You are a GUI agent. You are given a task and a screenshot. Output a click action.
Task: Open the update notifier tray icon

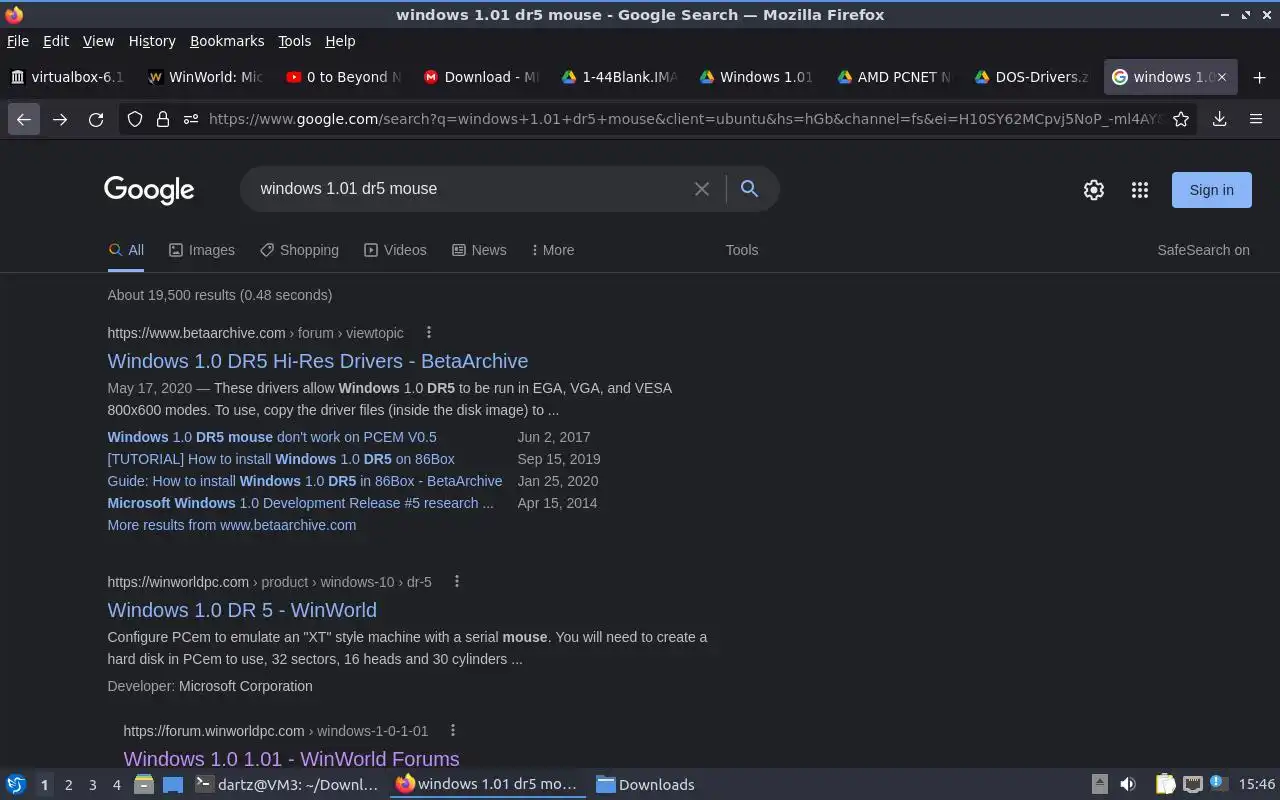click(1217, 784)
